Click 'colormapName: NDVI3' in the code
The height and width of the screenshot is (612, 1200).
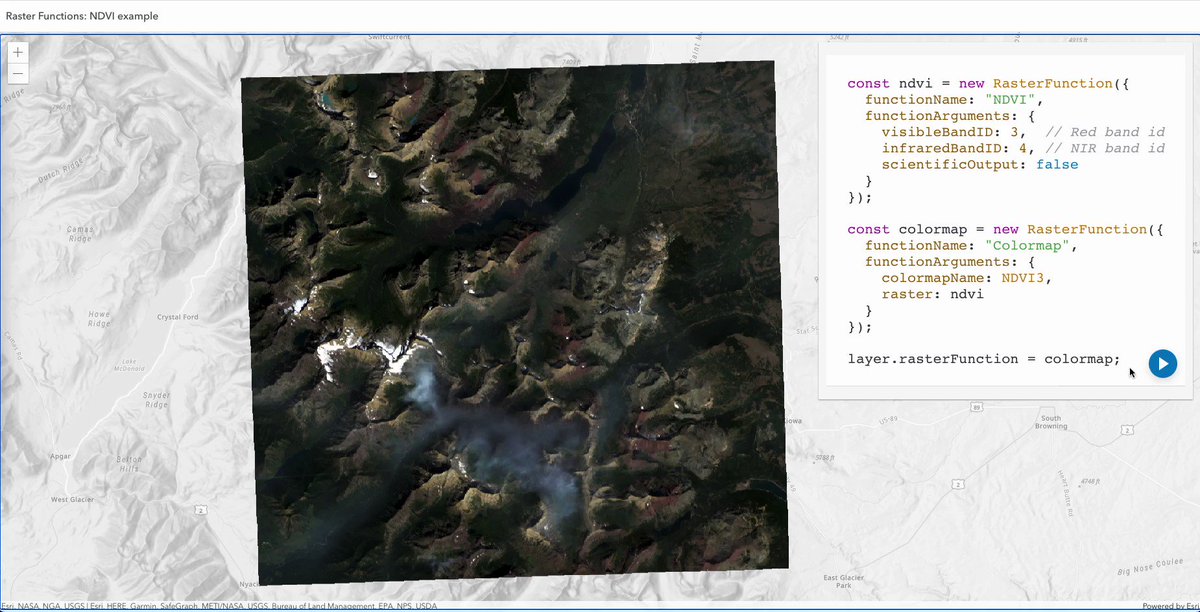pyautogui.click(x=968, y=278)
